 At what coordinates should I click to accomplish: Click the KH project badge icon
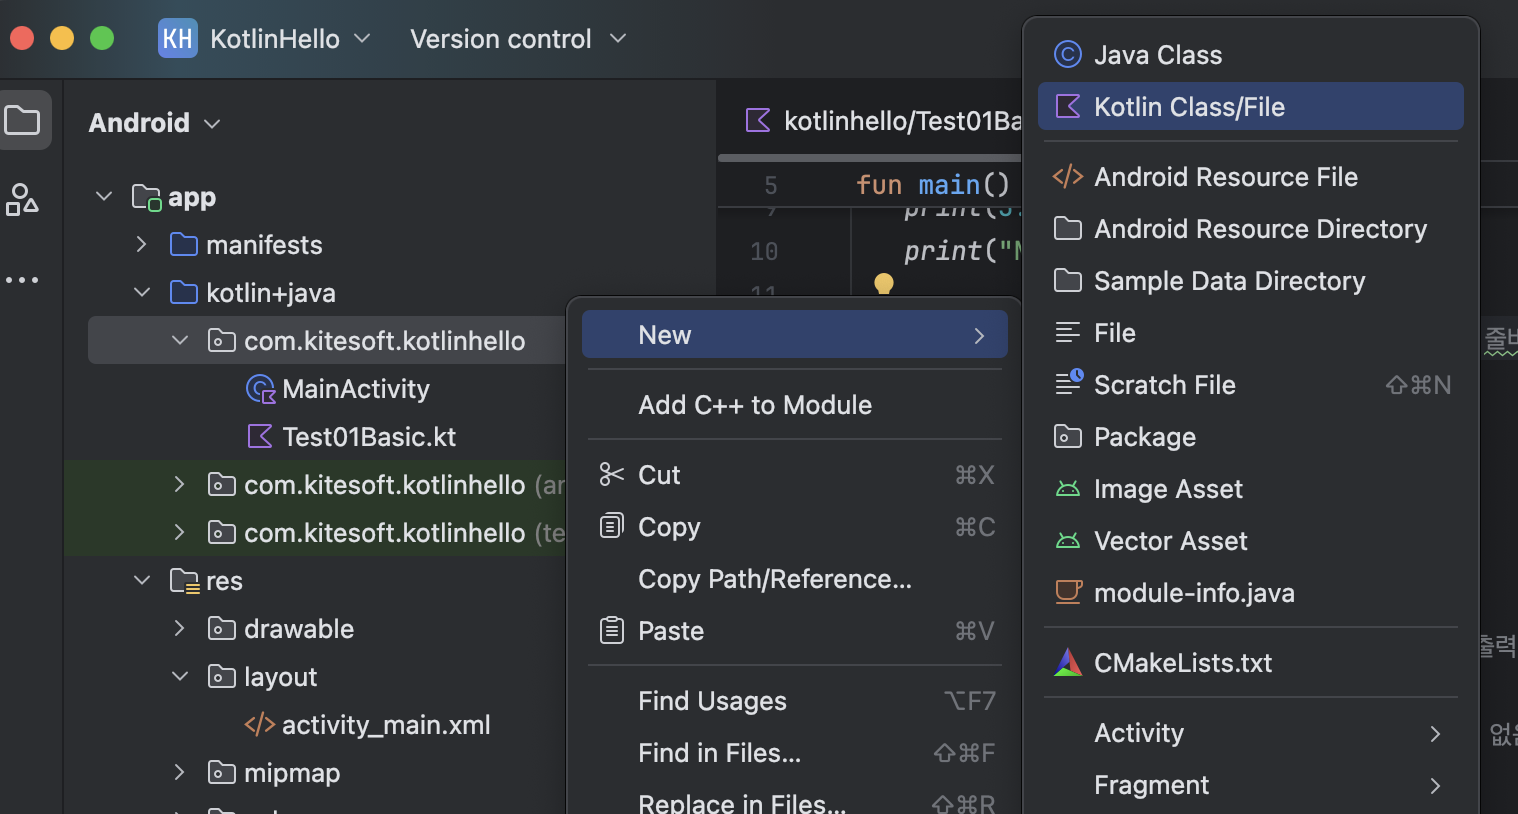(x=177, y=39)
